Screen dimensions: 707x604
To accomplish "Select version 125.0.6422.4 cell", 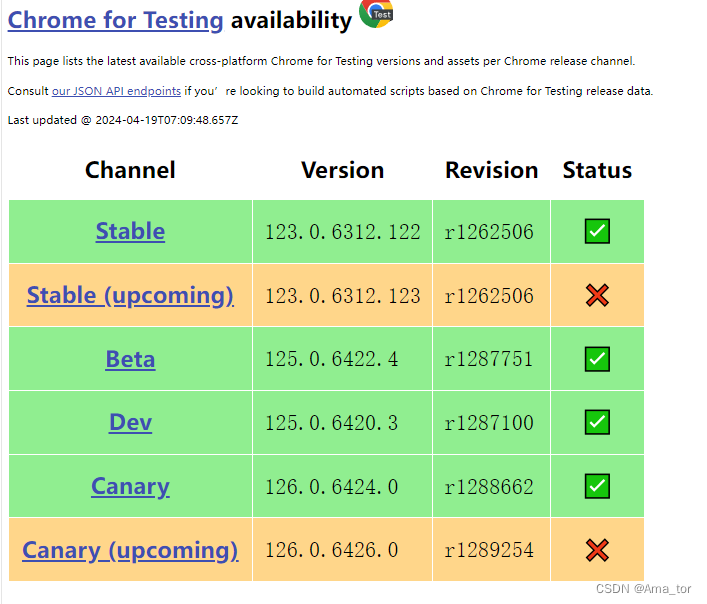I will (343, 359).
